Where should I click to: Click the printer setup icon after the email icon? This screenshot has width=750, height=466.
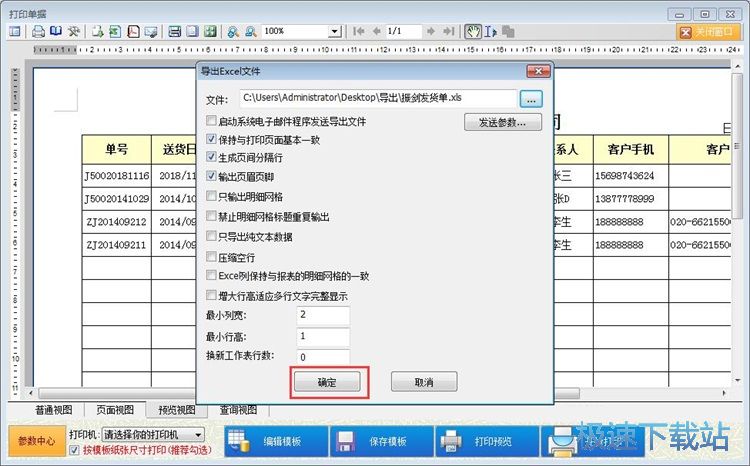coord(175,32)
